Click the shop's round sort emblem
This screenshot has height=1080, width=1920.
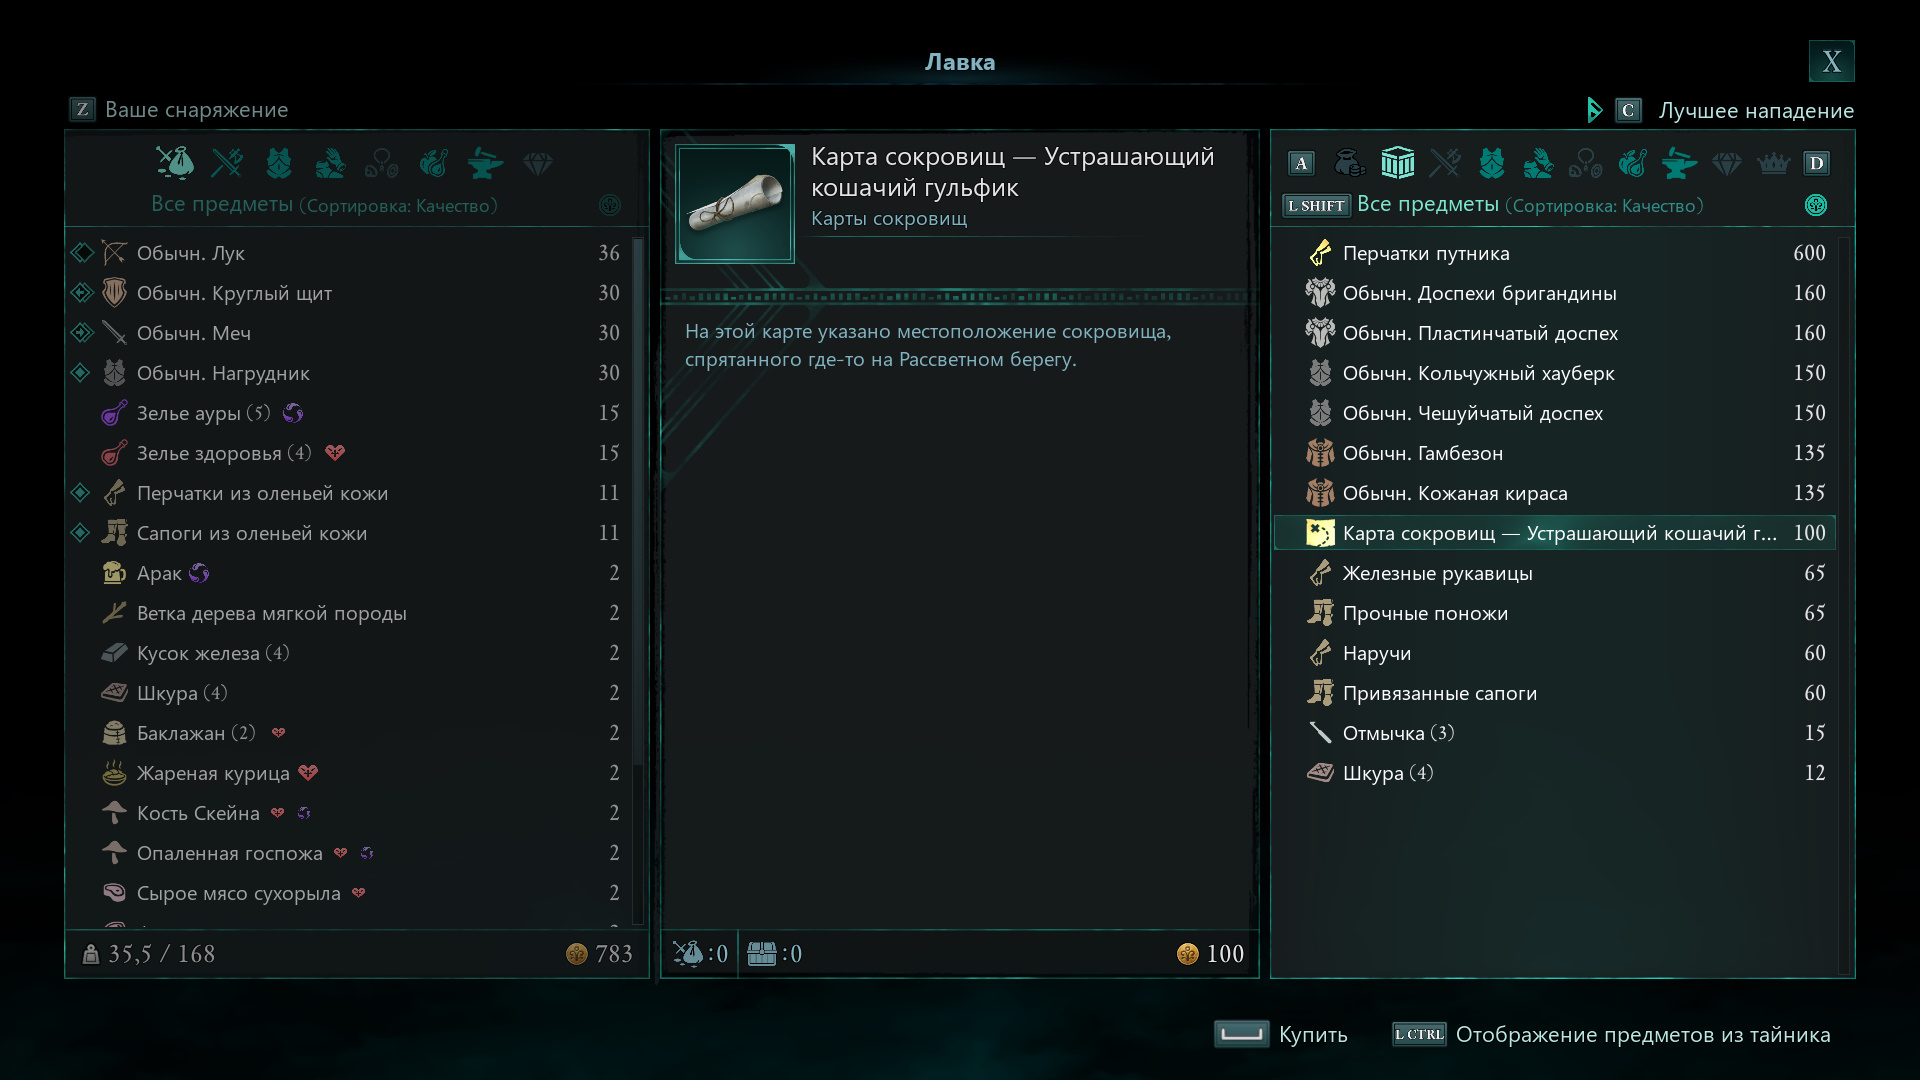(1816, 205)
